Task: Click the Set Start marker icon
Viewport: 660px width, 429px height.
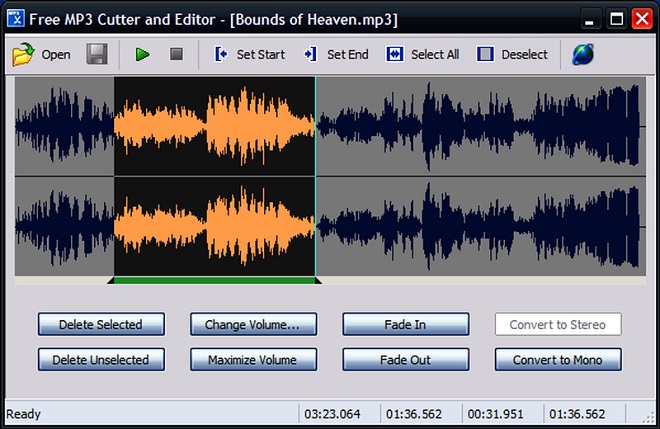Action: click(x=221, y=54)
